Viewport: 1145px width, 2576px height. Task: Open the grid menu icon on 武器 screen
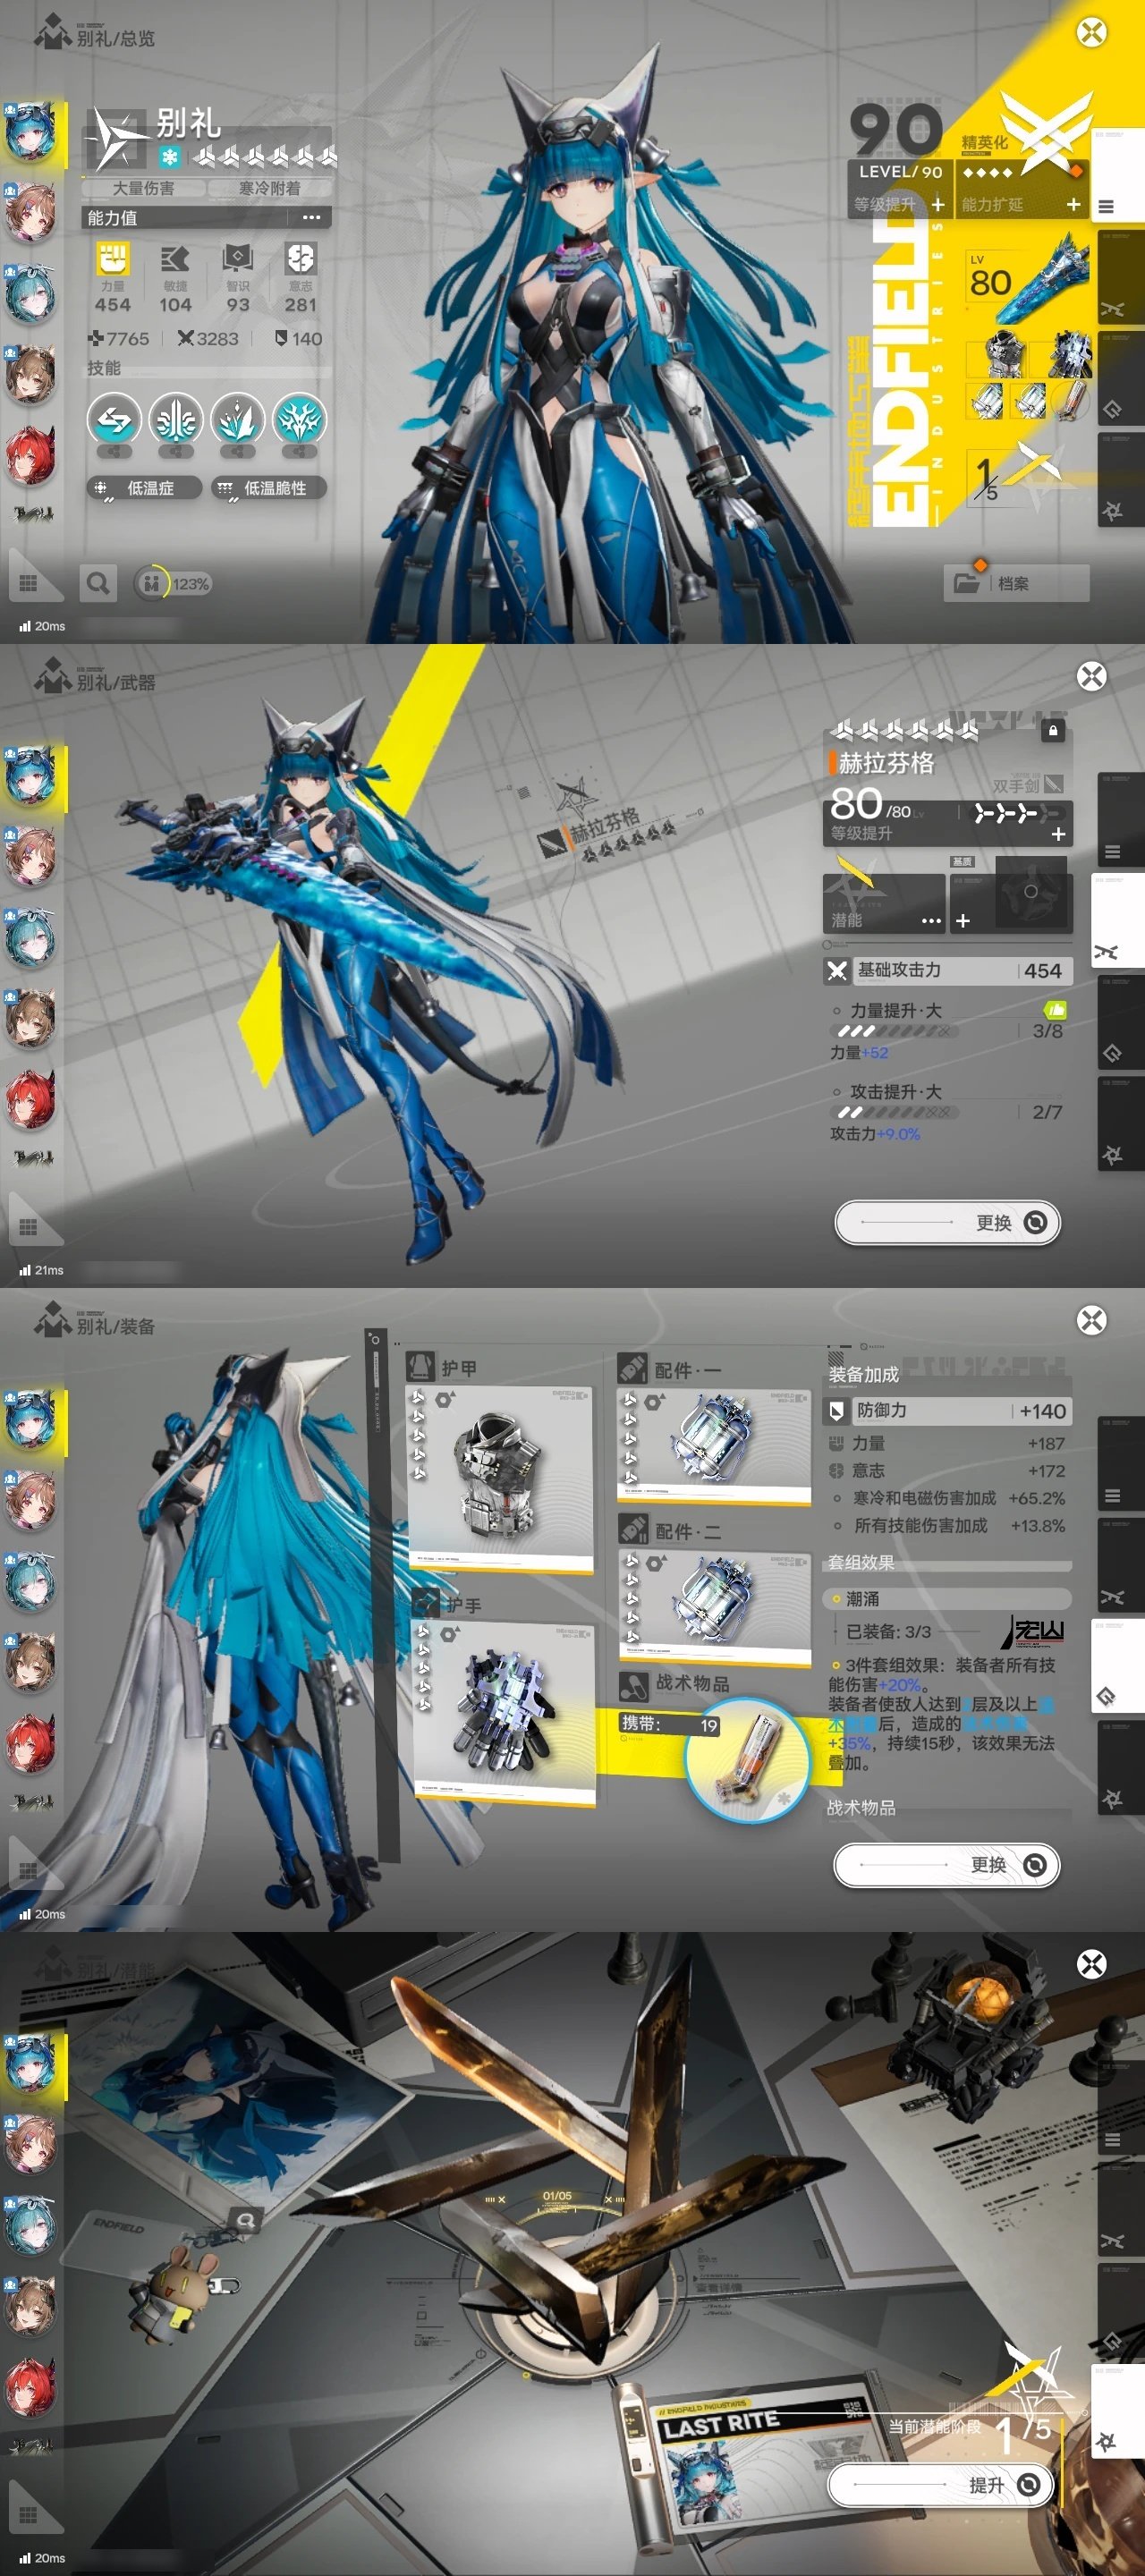tap(28, 1226)
